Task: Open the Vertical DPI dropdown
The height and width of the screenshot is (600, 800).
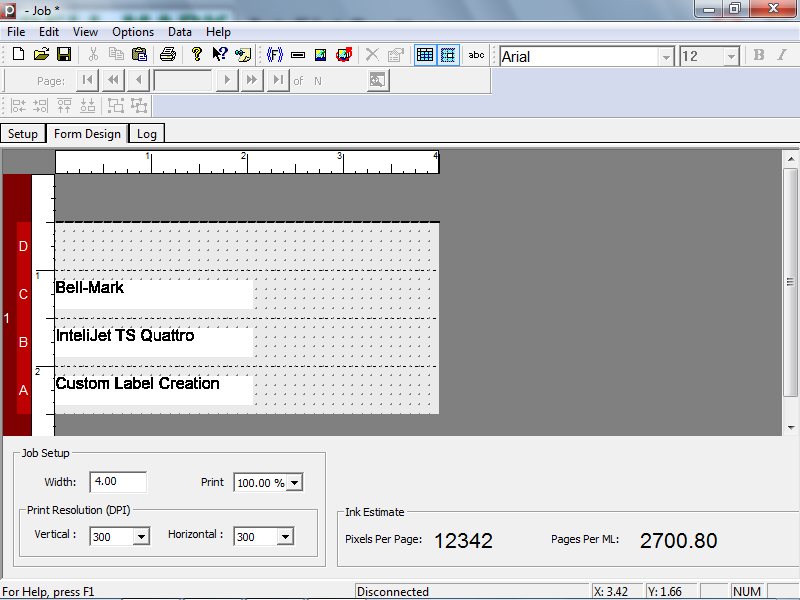Action: tap(141, 537)
